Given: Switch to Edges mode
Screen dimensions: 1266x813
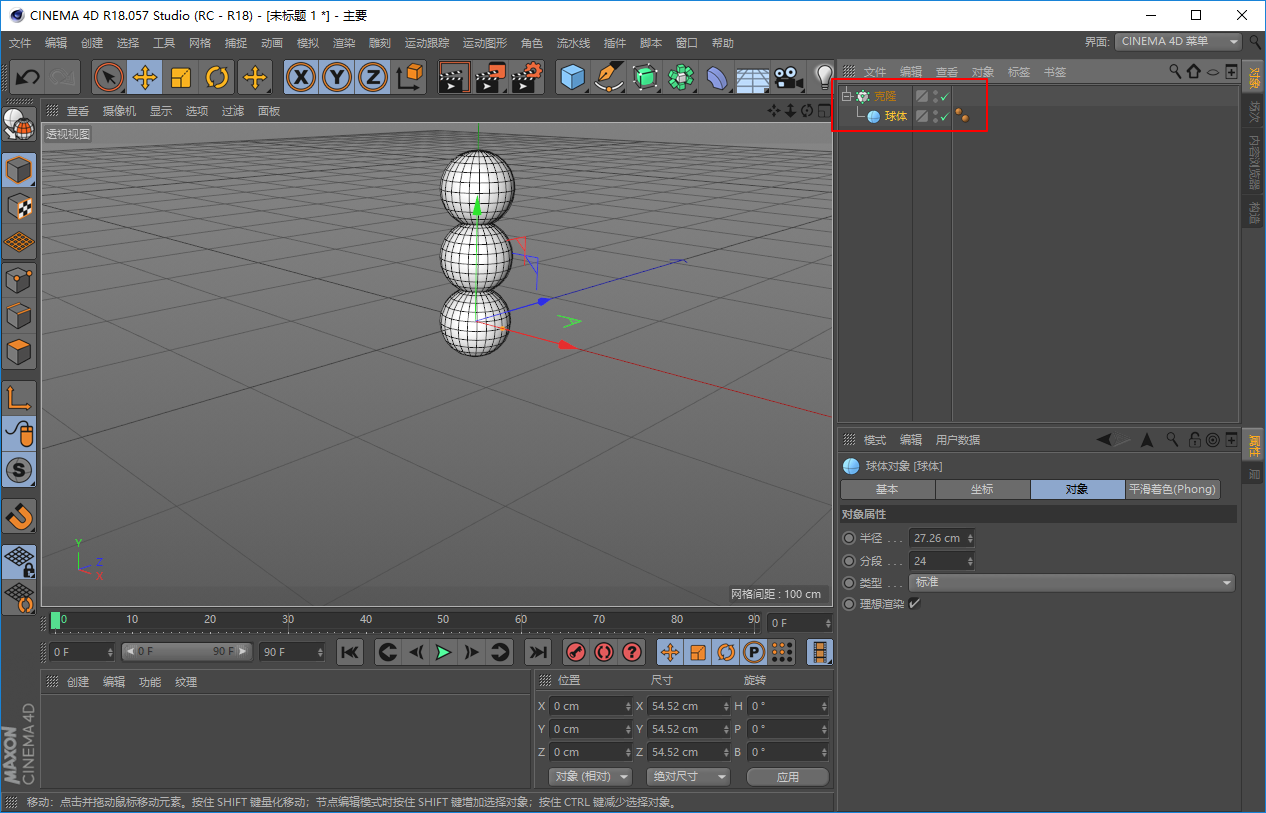Looking at the screenshot, I should pos(20,316).
